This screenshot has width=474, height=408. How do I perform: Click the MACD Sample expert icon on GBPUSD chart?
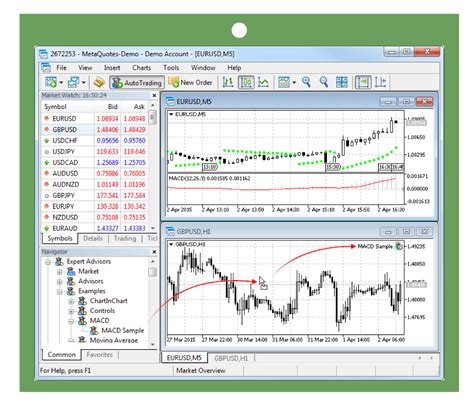point(399,246)
